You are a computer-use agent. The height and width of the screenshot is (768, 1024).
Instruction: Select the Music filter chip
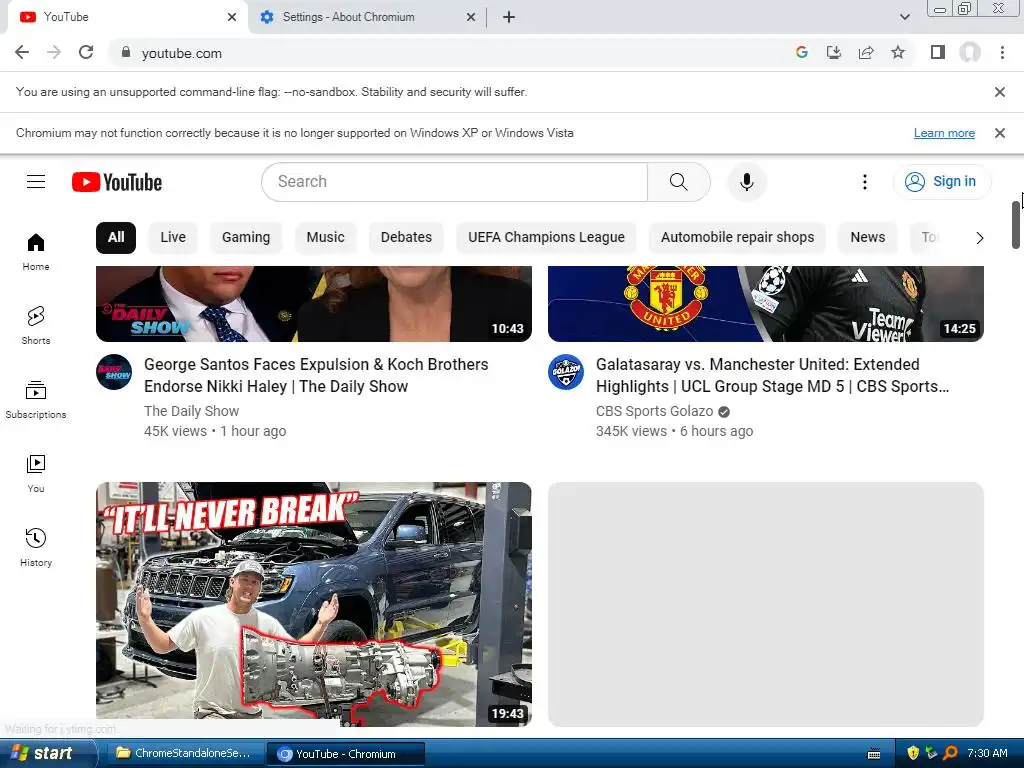click(x=325, y=238)
